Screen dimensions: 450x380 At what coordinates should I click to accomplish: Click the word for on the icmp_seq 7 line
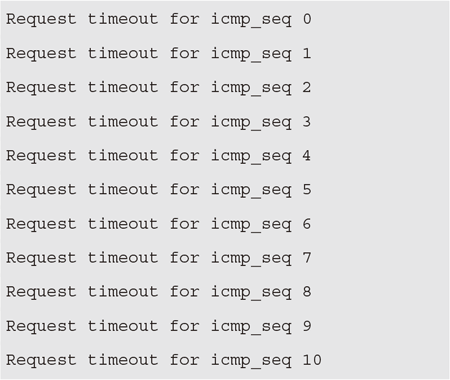(185, 258)
